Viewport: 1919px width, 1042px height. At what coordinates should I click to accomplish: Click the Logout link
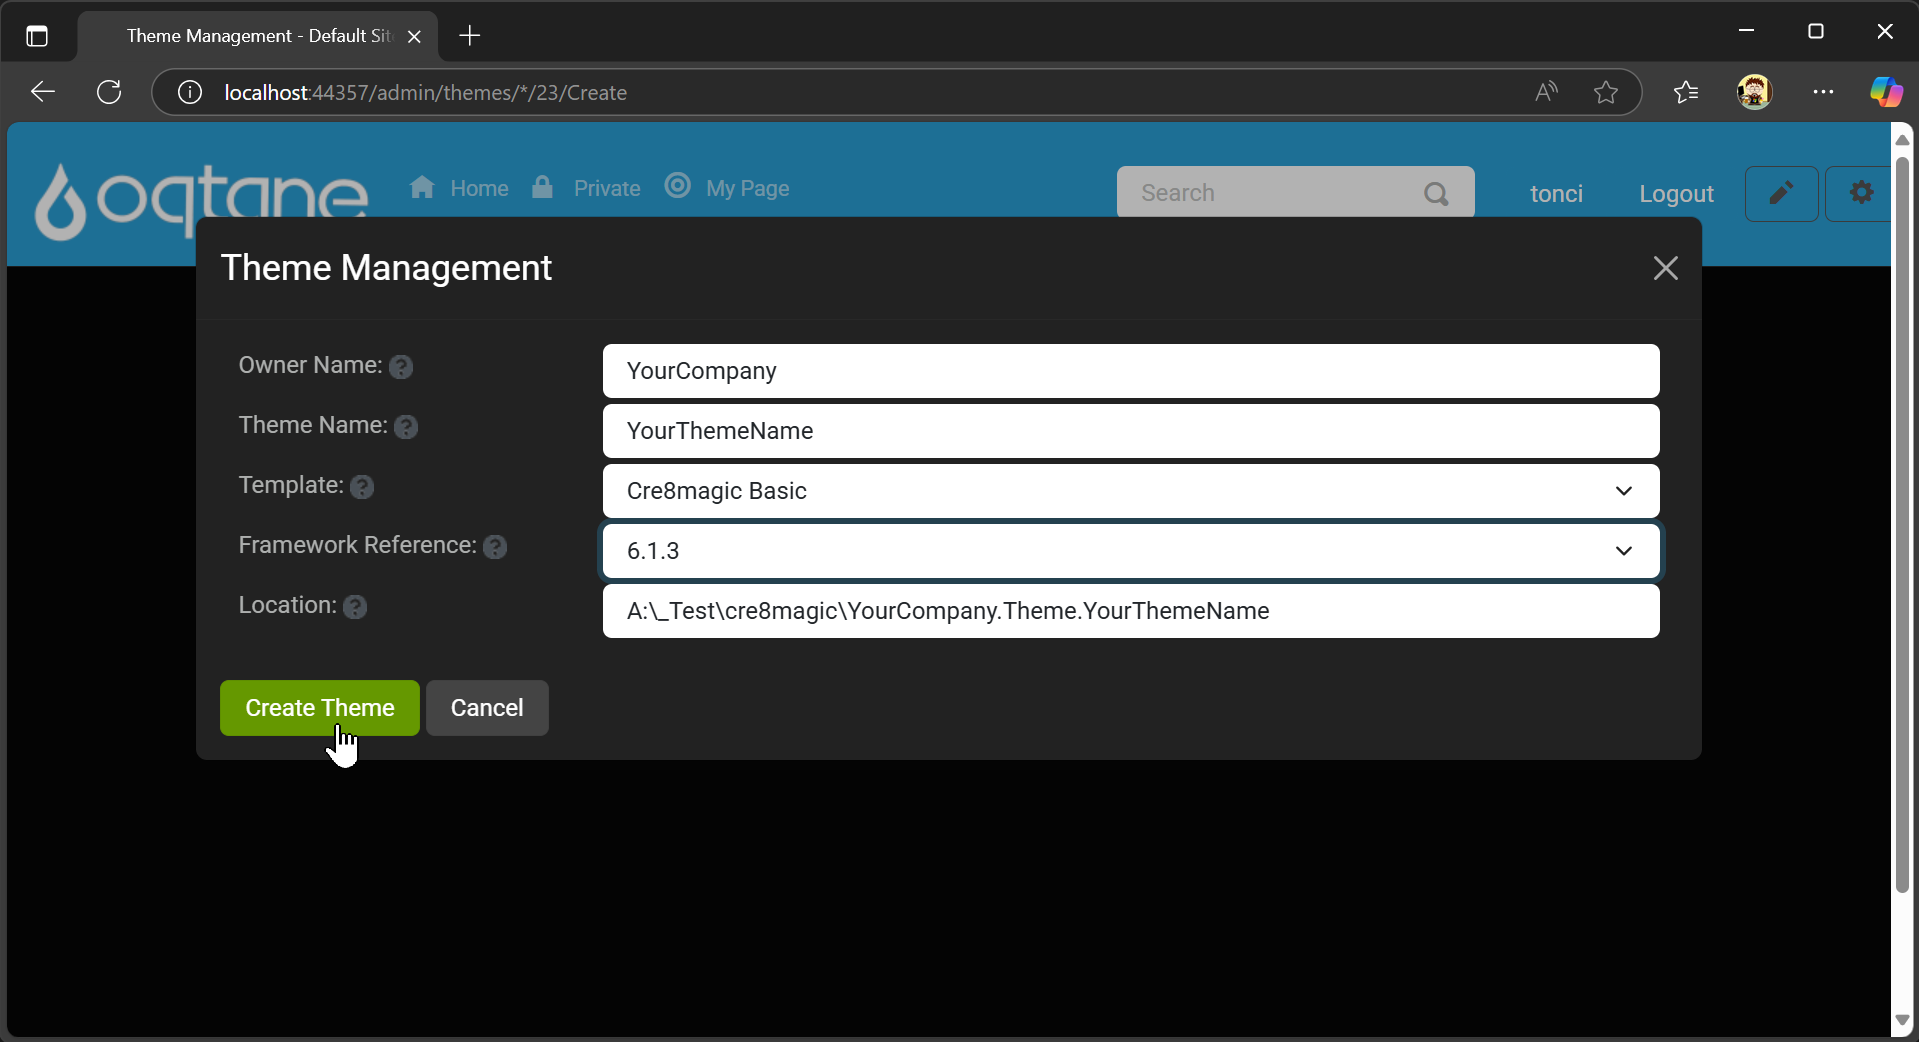tap(1676, 194)
